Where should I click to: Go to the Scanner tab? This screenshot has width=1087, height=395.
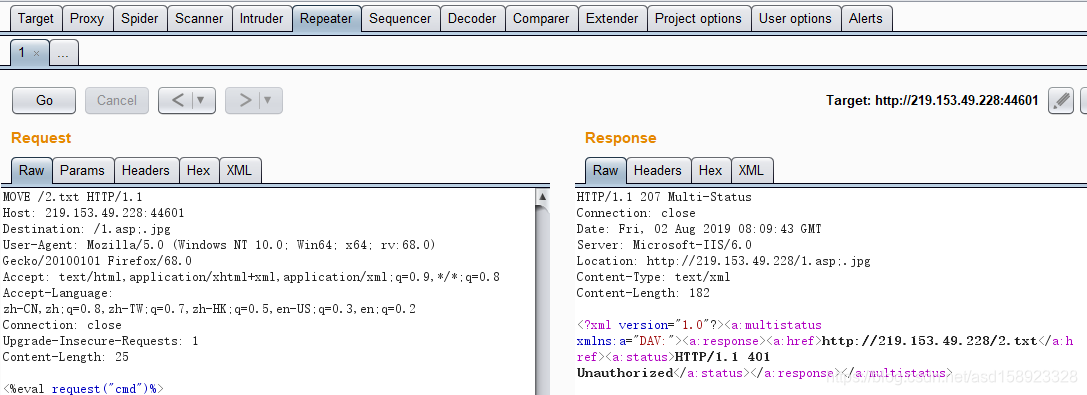coord(199,19)
